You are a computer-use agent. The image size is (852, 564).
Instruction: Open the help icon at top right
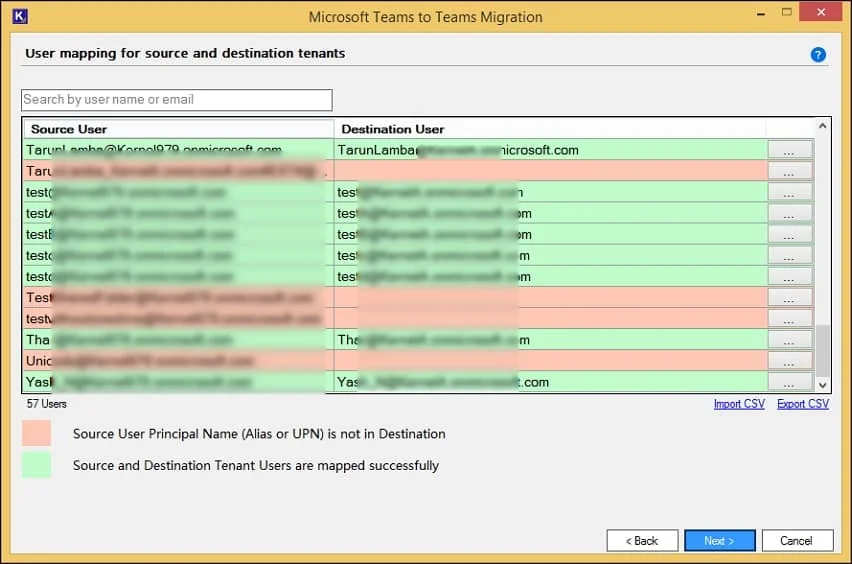pyautogui.click(x=818, y=54)
